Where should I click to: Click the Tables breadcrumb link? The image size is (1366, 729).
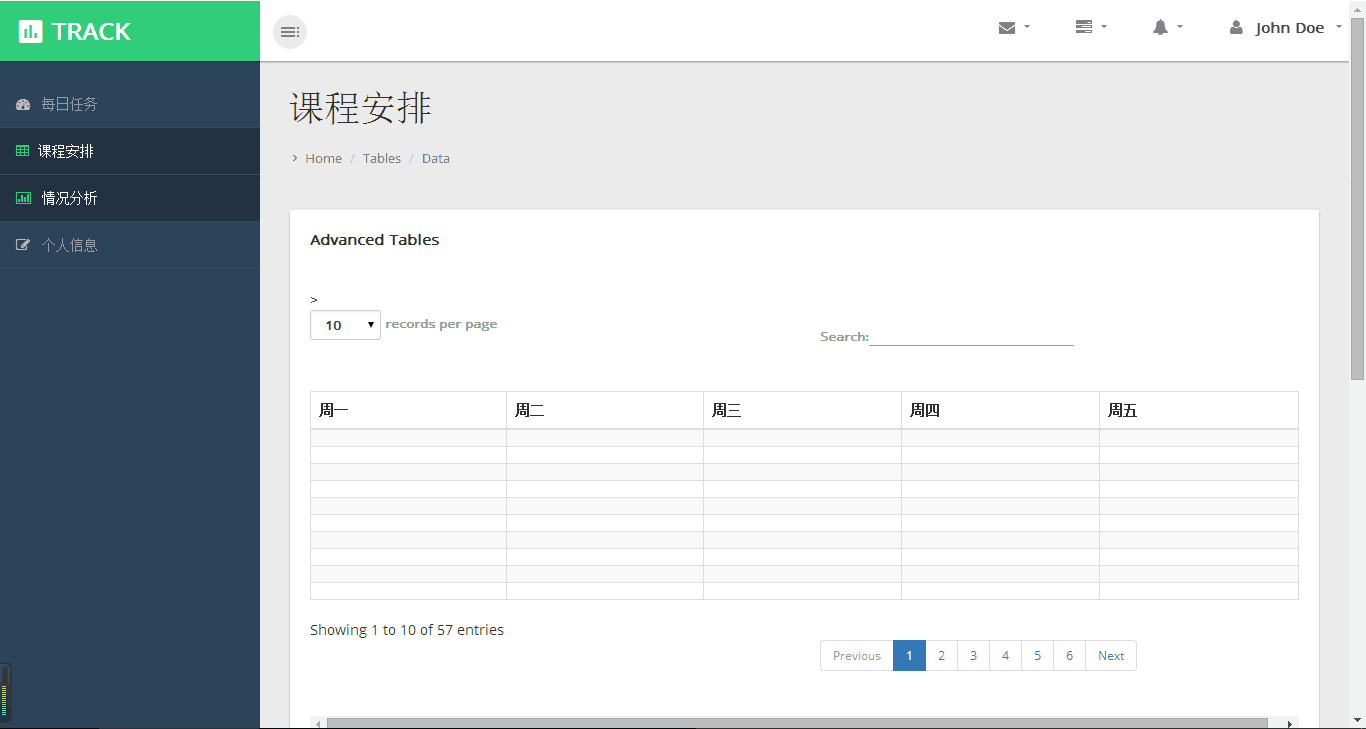(382, 158)
